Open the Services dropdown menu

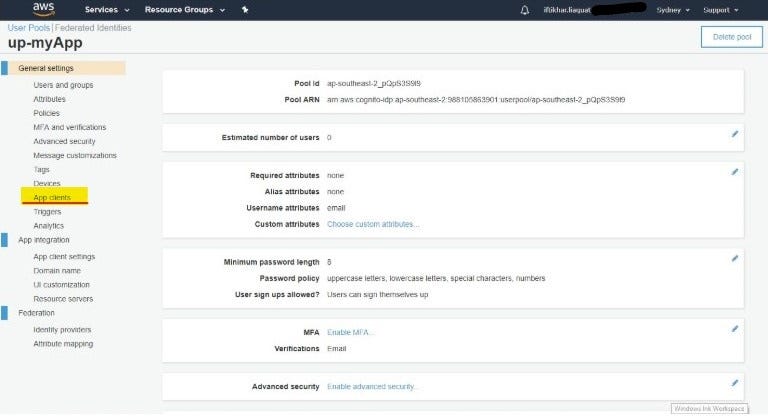[107, 10]
